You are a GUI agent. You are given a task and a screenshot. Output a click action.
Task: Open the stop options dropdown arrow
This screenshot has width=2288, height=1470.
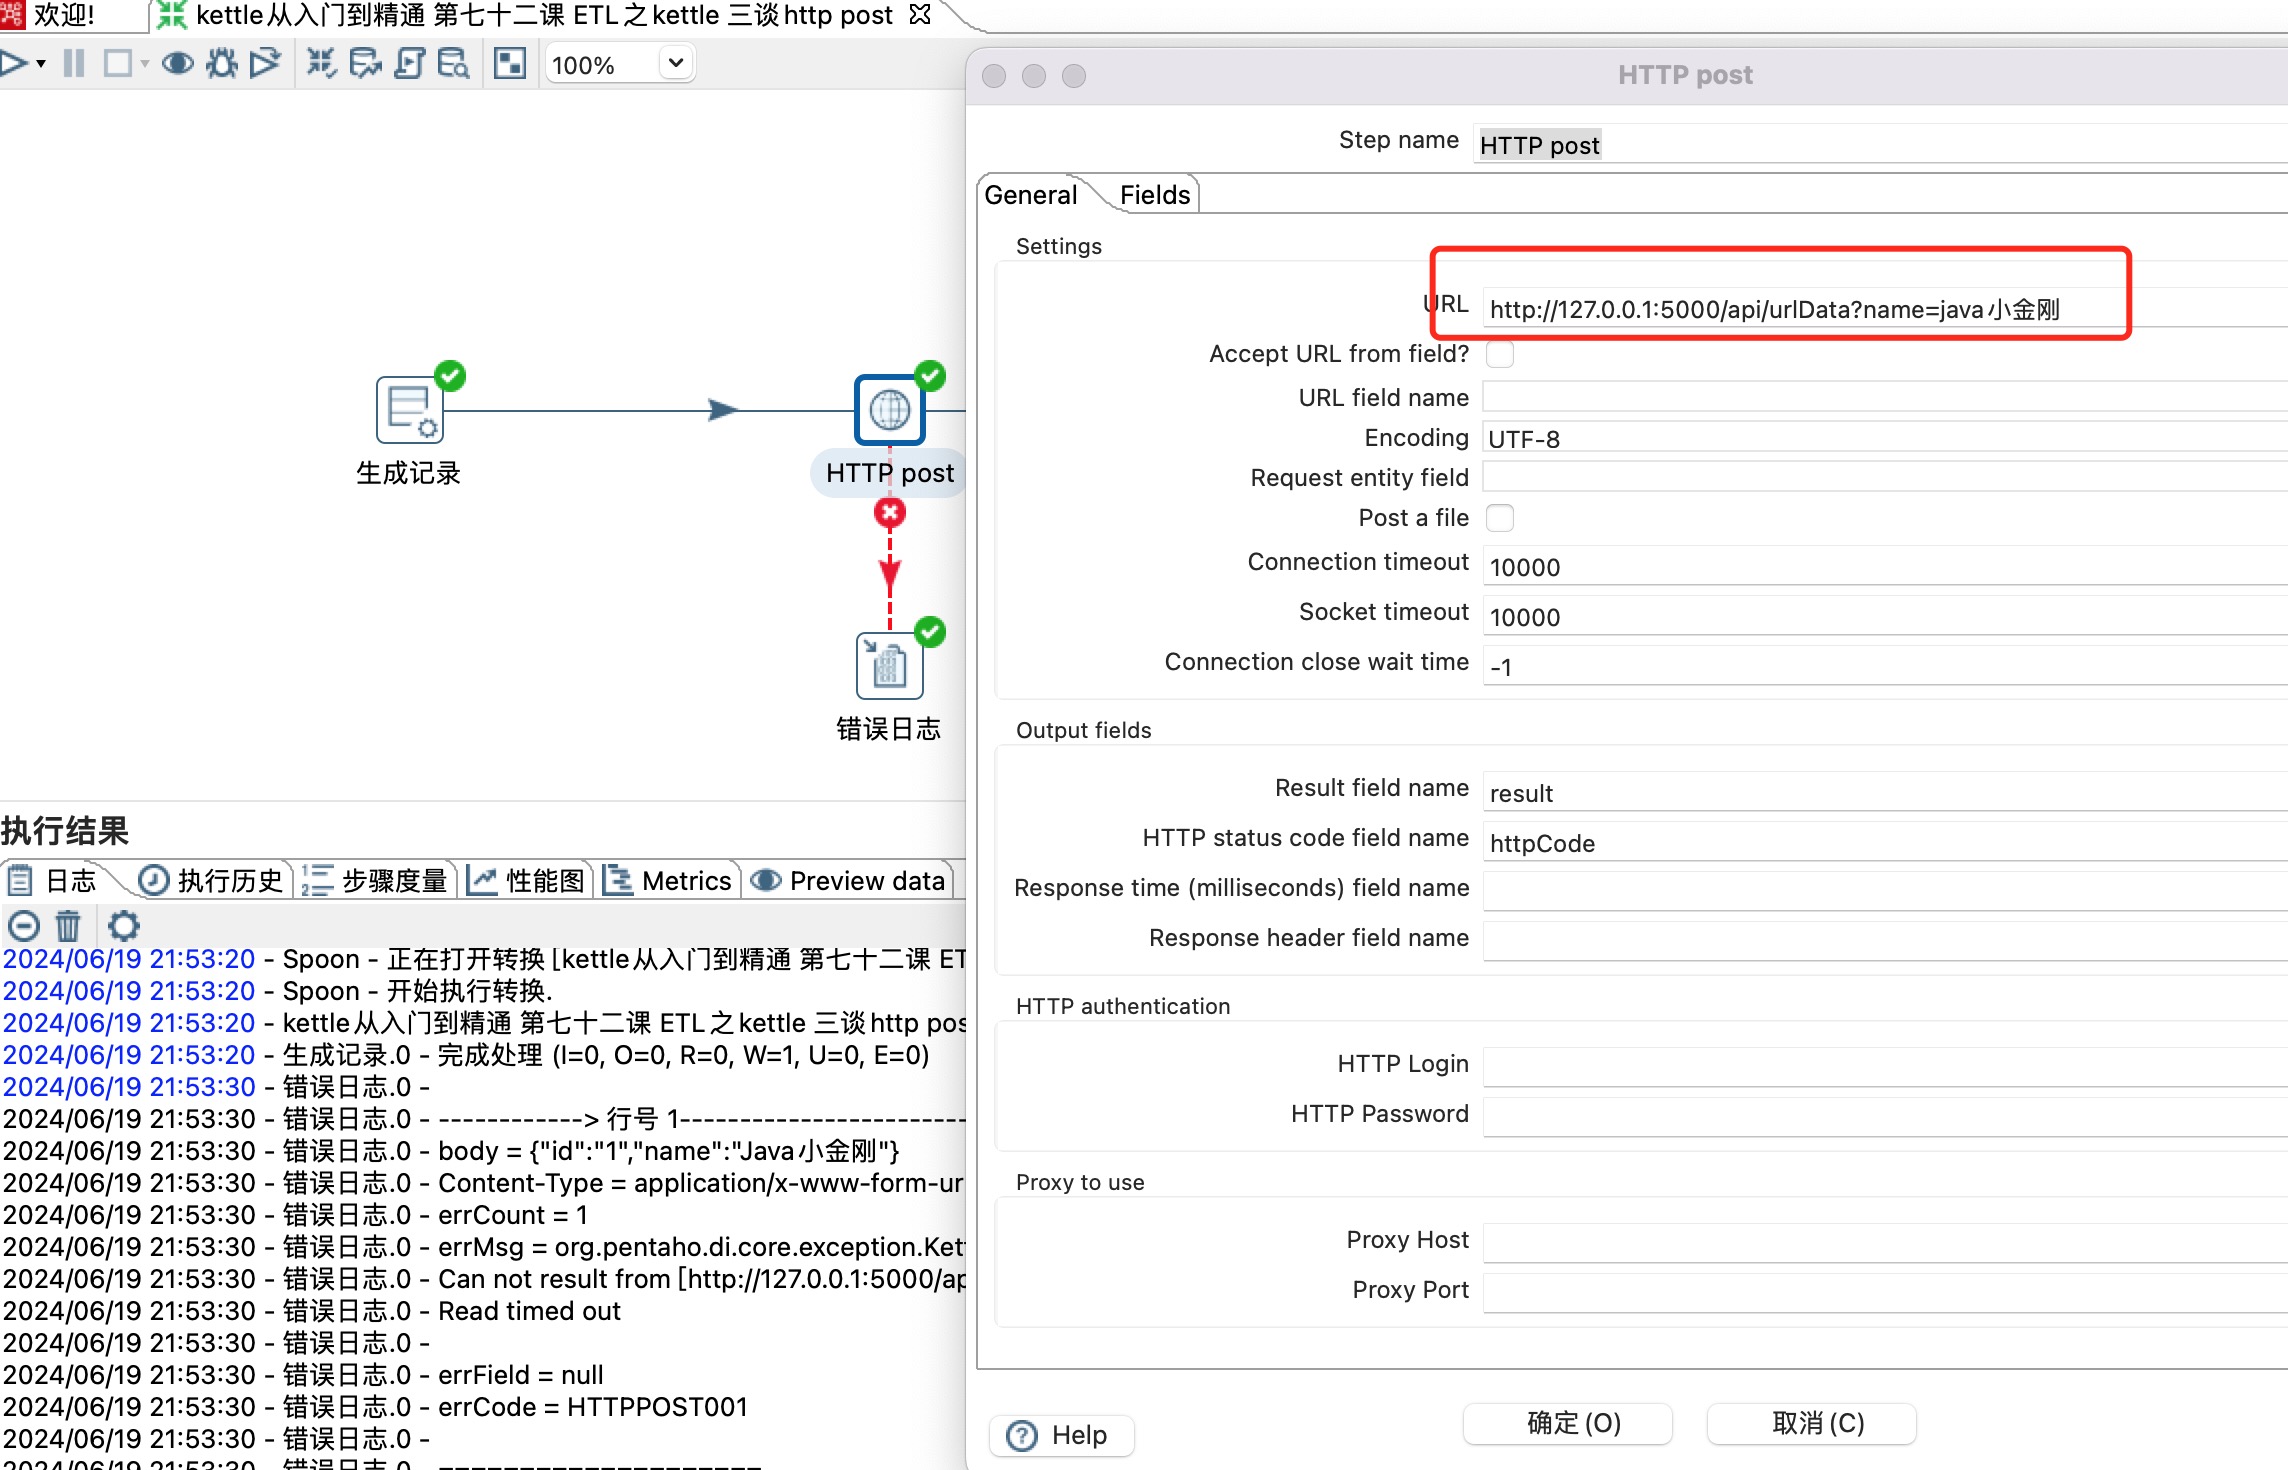pos(146,63)
